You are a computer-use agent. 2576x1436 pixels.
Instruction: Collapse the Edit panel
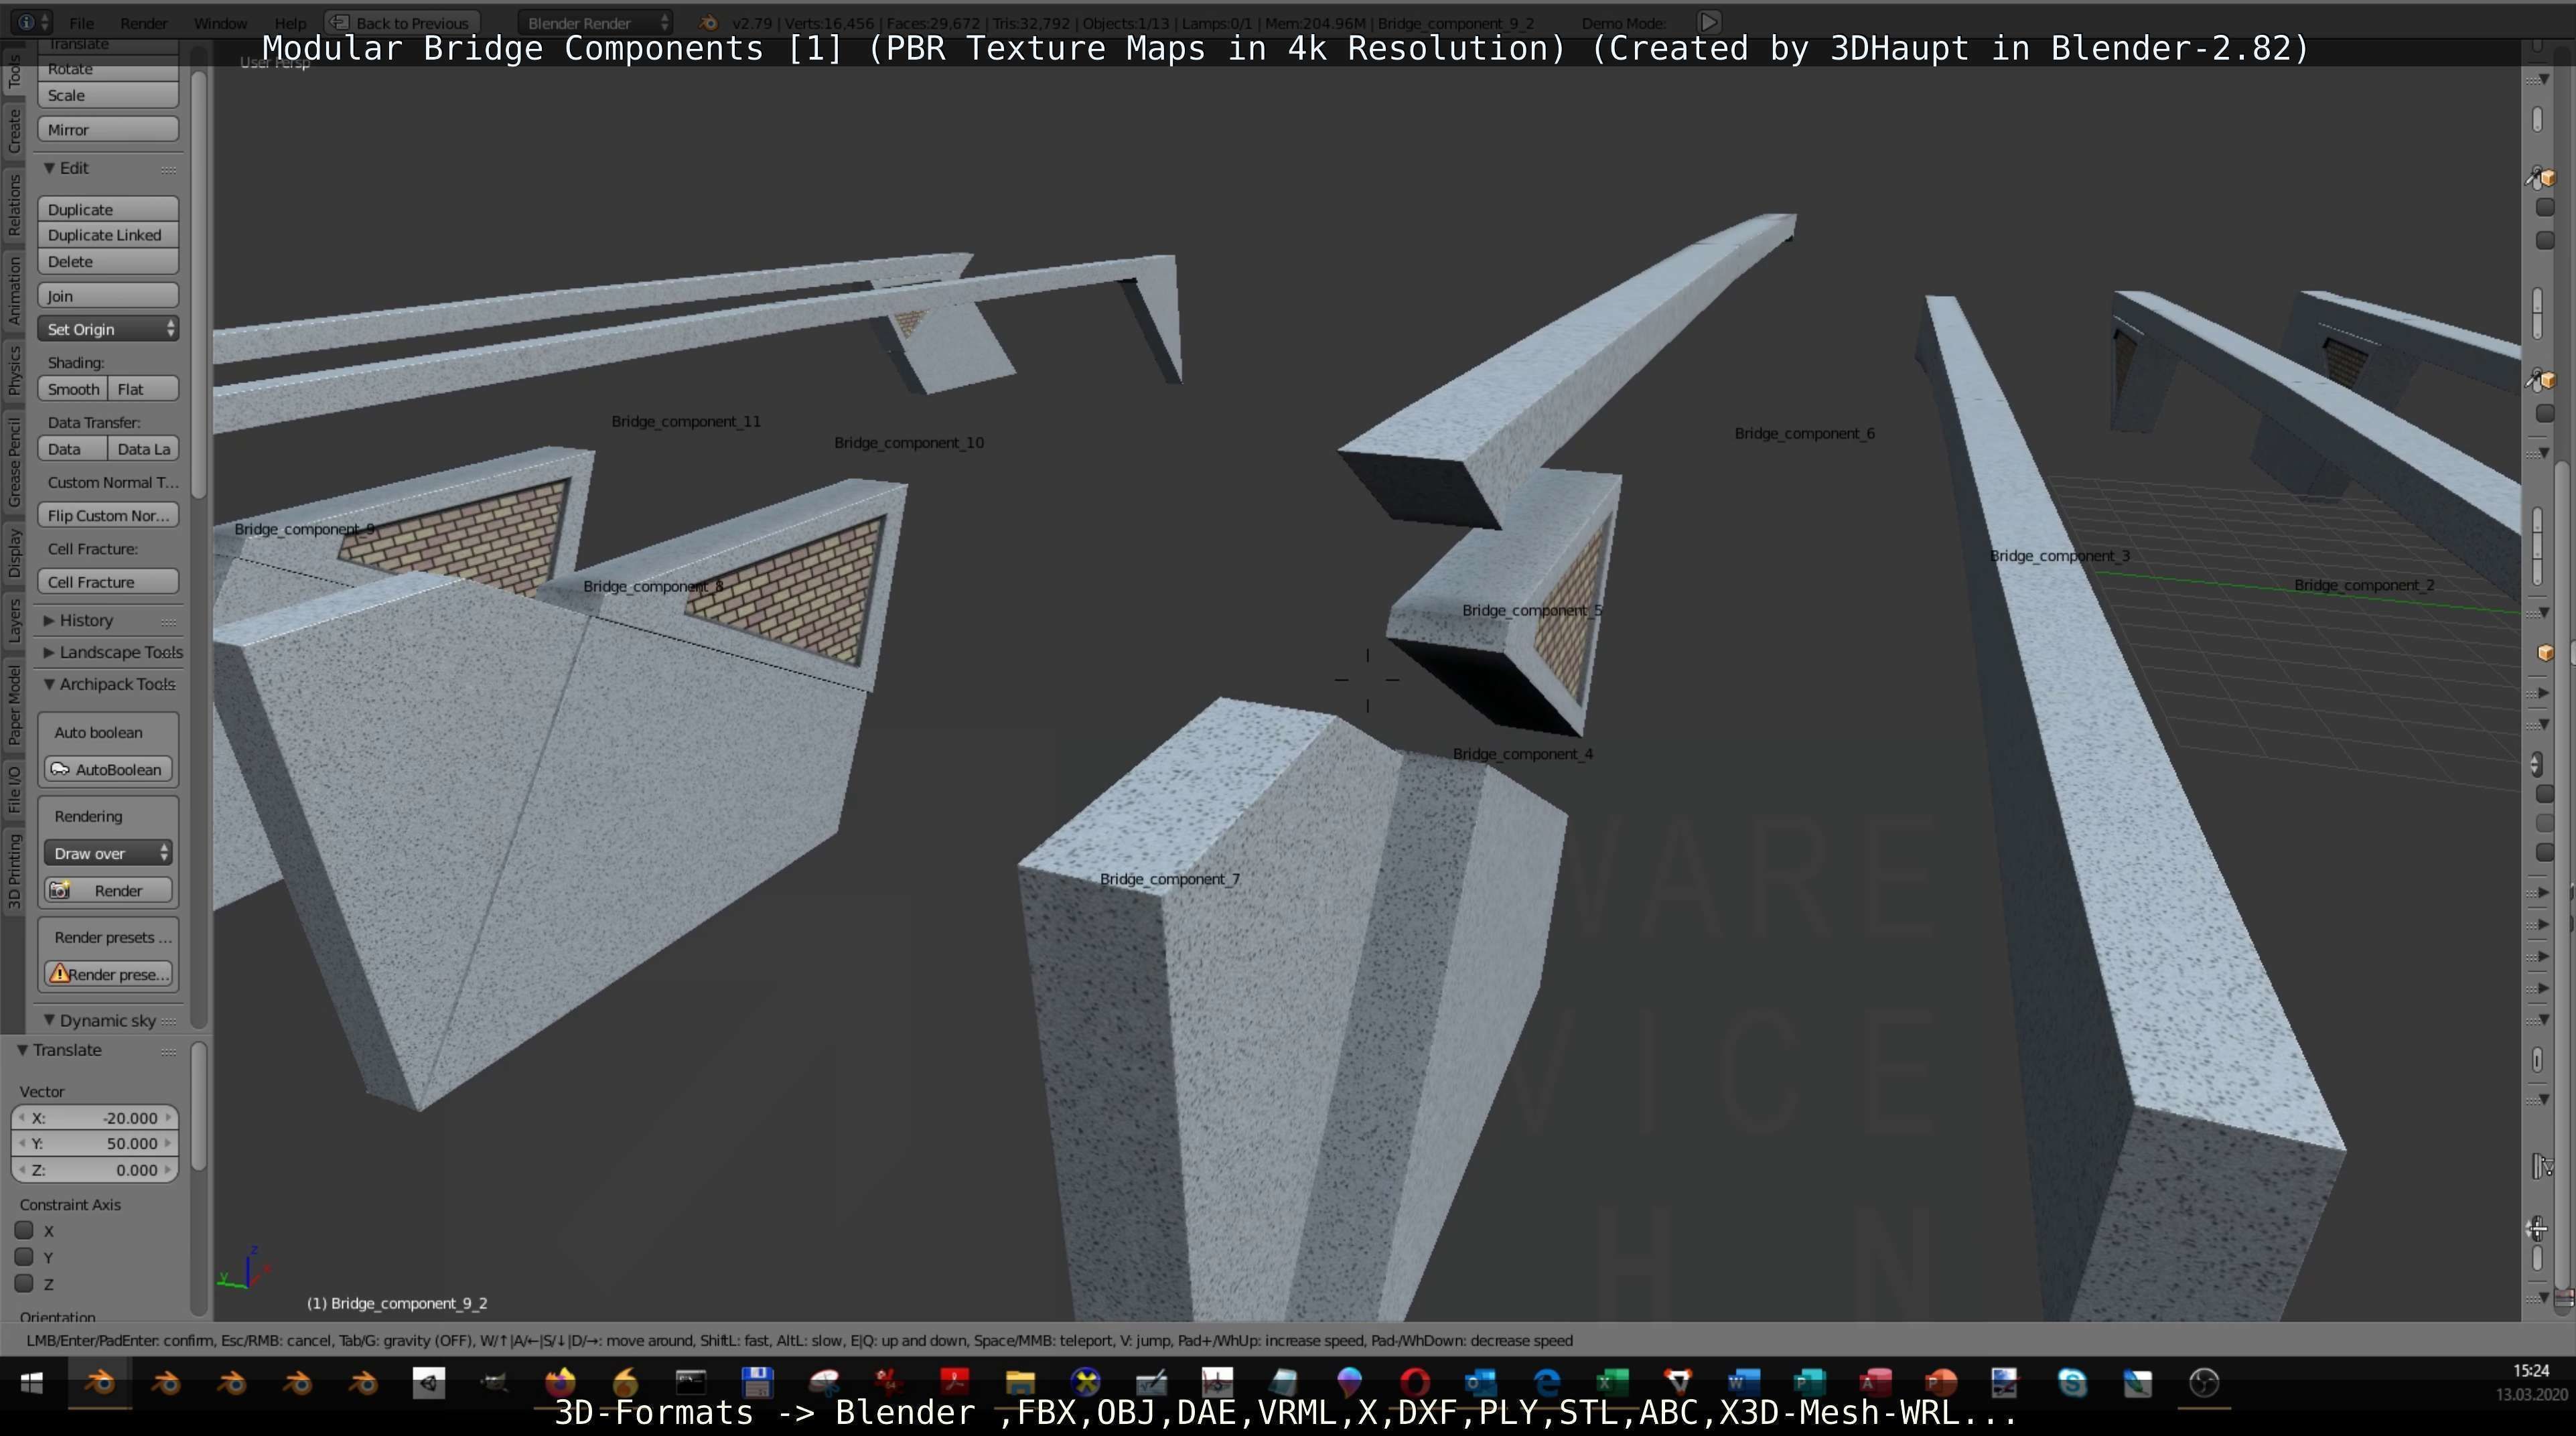point(48,168)
